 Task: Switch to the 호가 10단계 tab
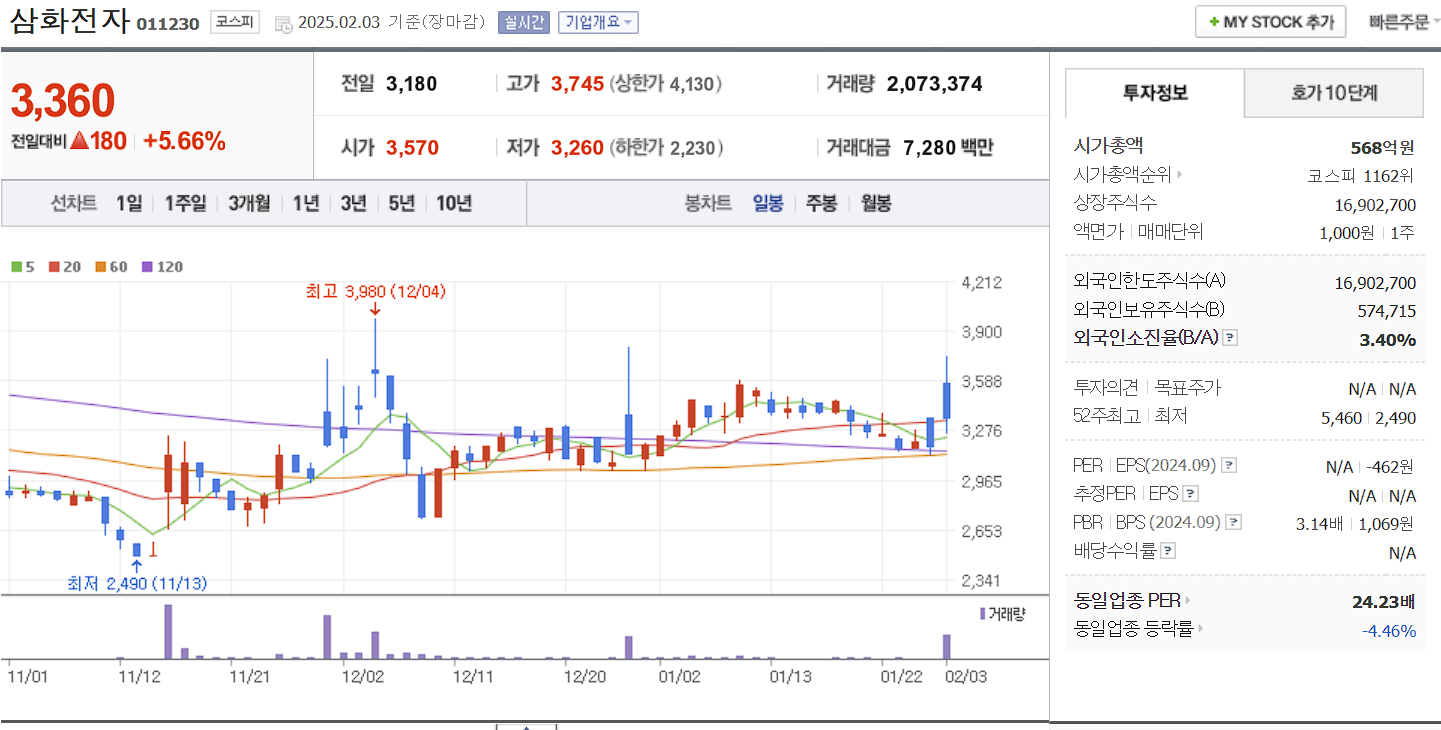tap(1333, 93)
